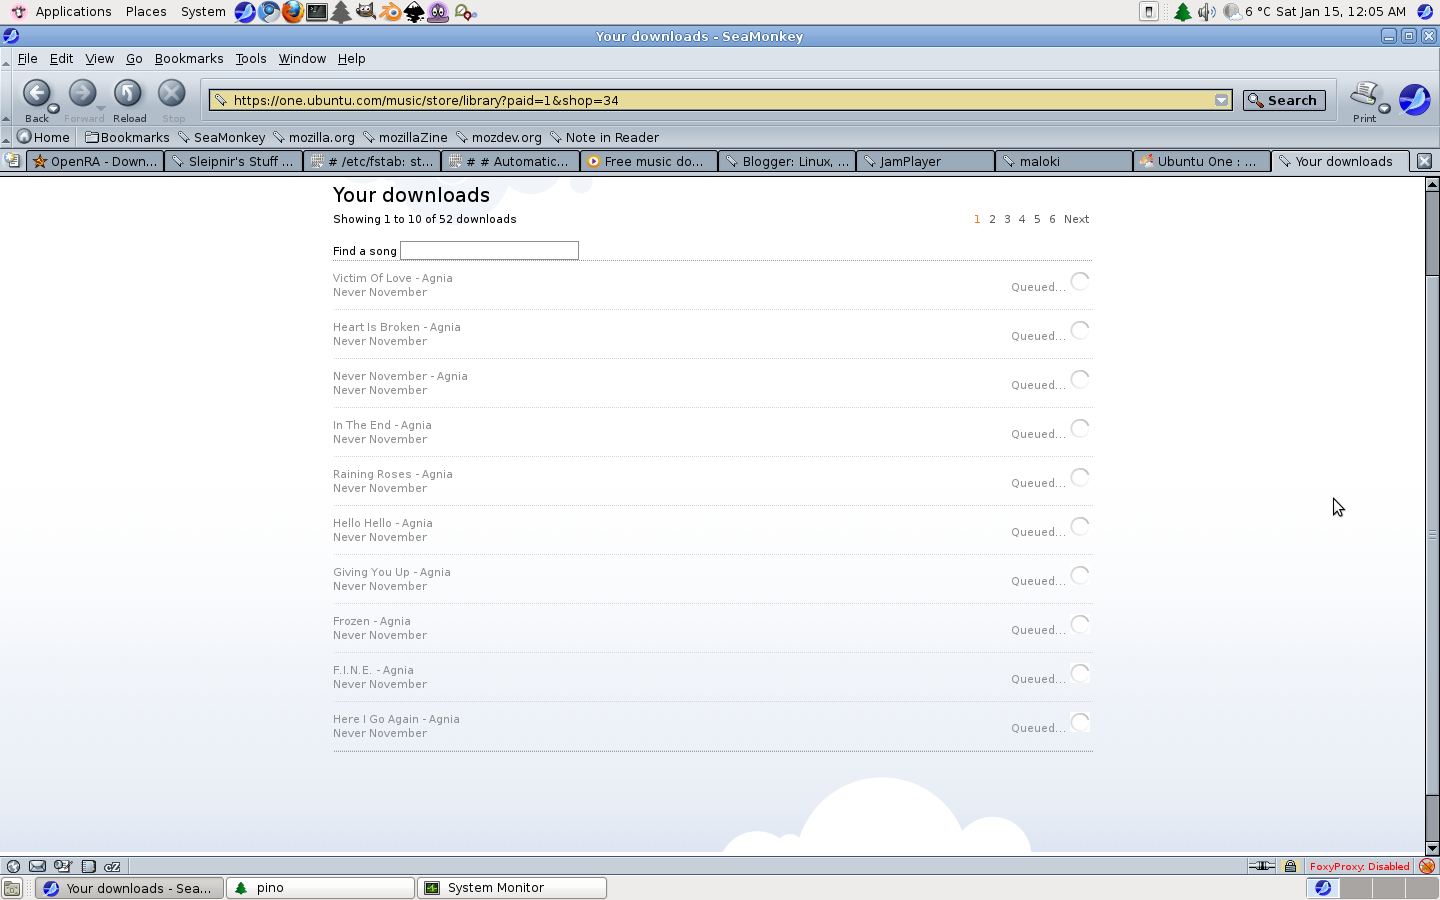Screen dimensions: 1440x900
Task: Click the Search button next to URL bar
Action: (x=1284, y=100)
